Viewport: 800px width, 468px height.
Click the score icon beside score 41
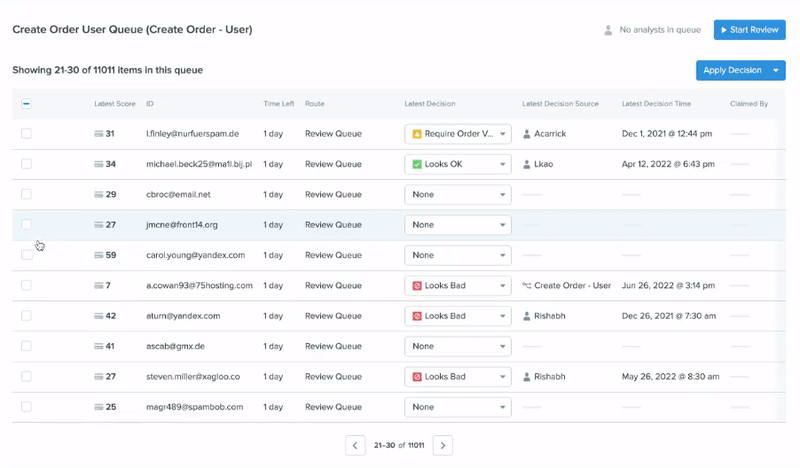[98, 346]
